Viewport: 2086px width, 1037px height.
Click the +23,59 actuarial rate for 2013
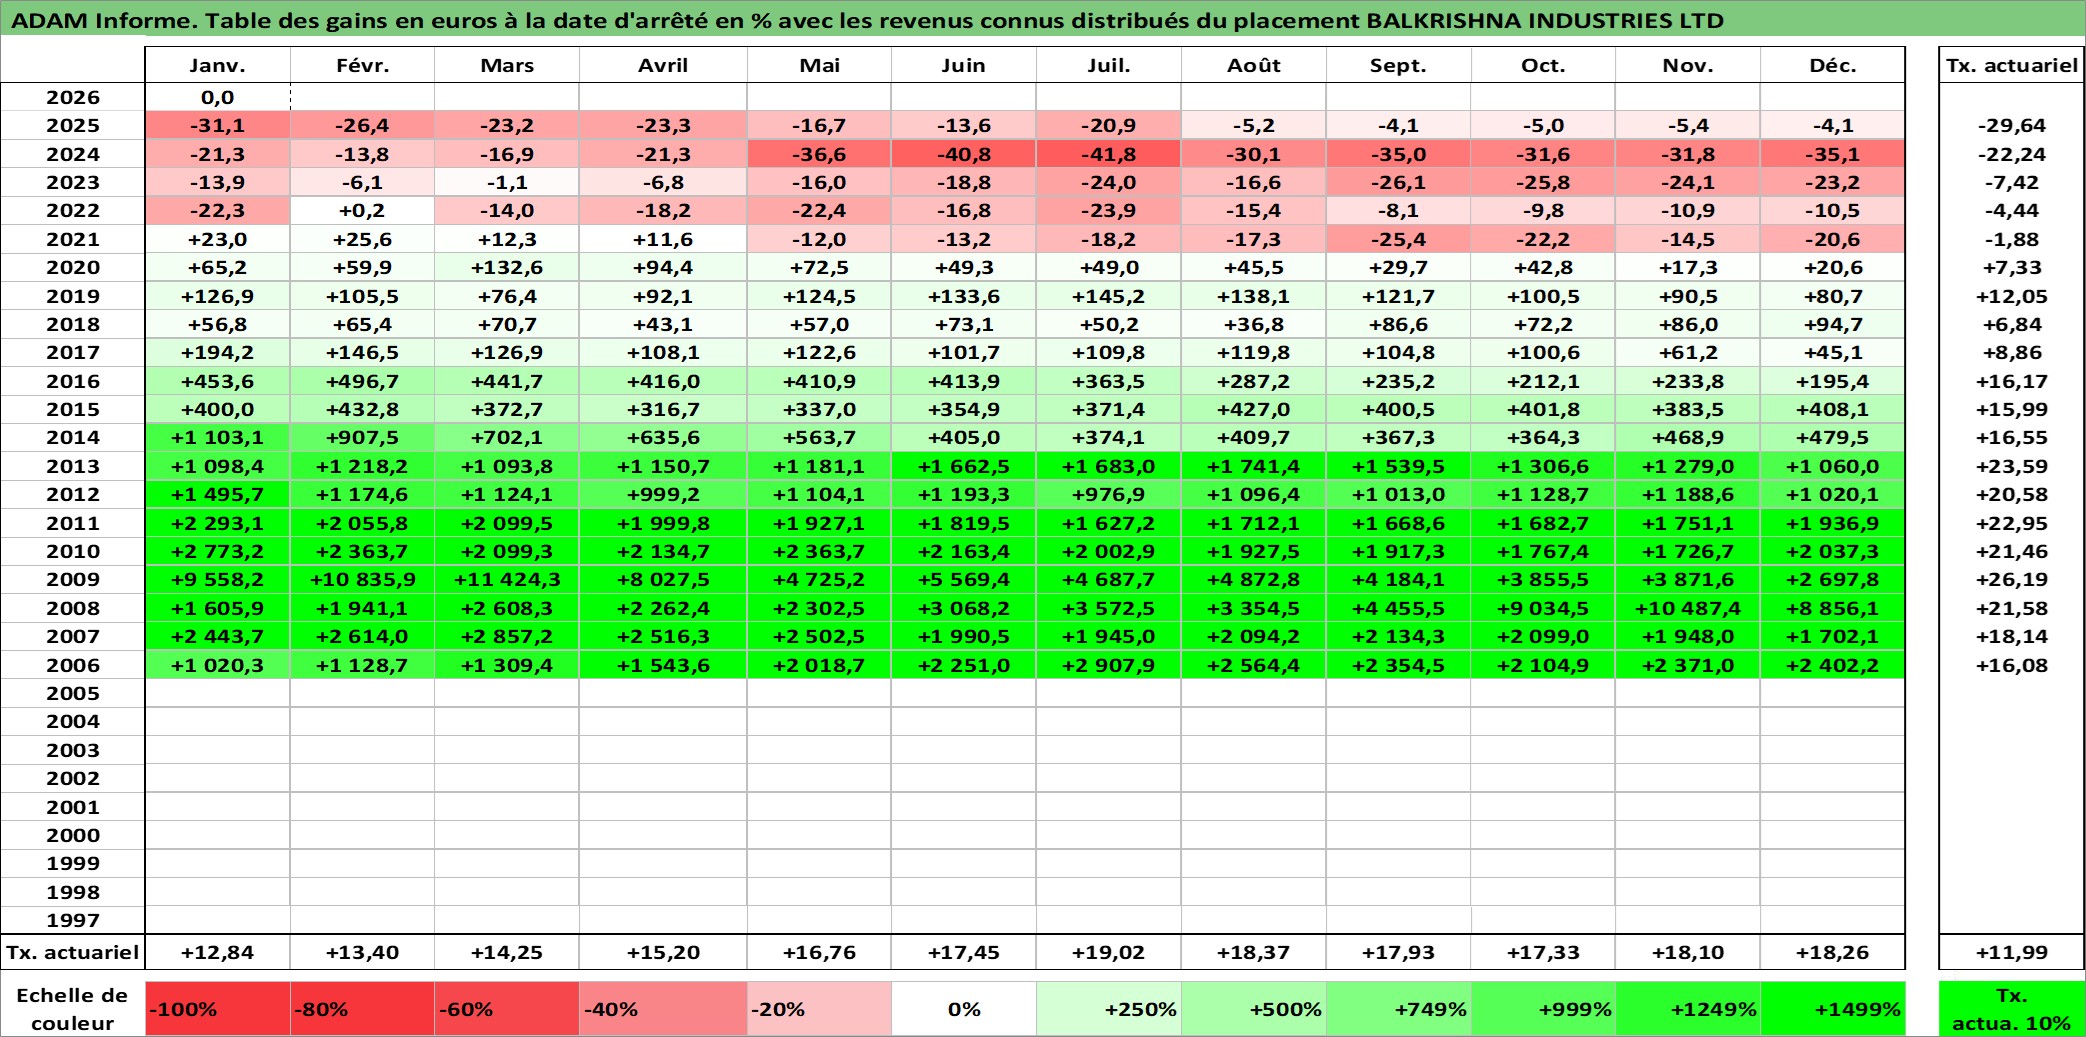pos(2011,466)
